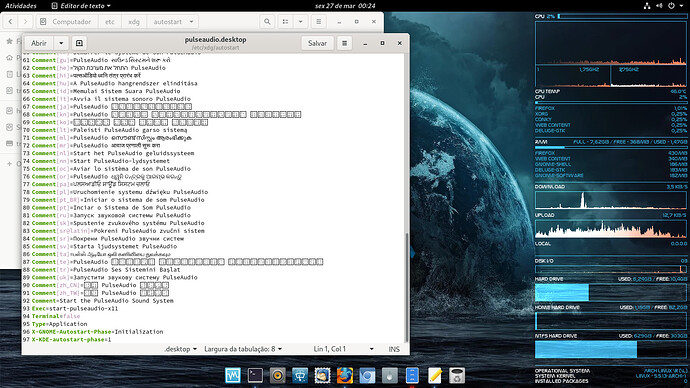
Task: Open Thunderbird mail icon in dock
Action: (323, 375)
